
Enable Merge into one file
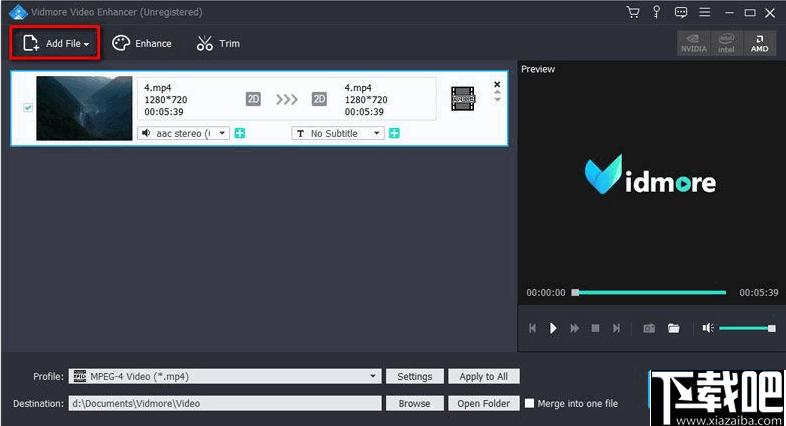529,403
